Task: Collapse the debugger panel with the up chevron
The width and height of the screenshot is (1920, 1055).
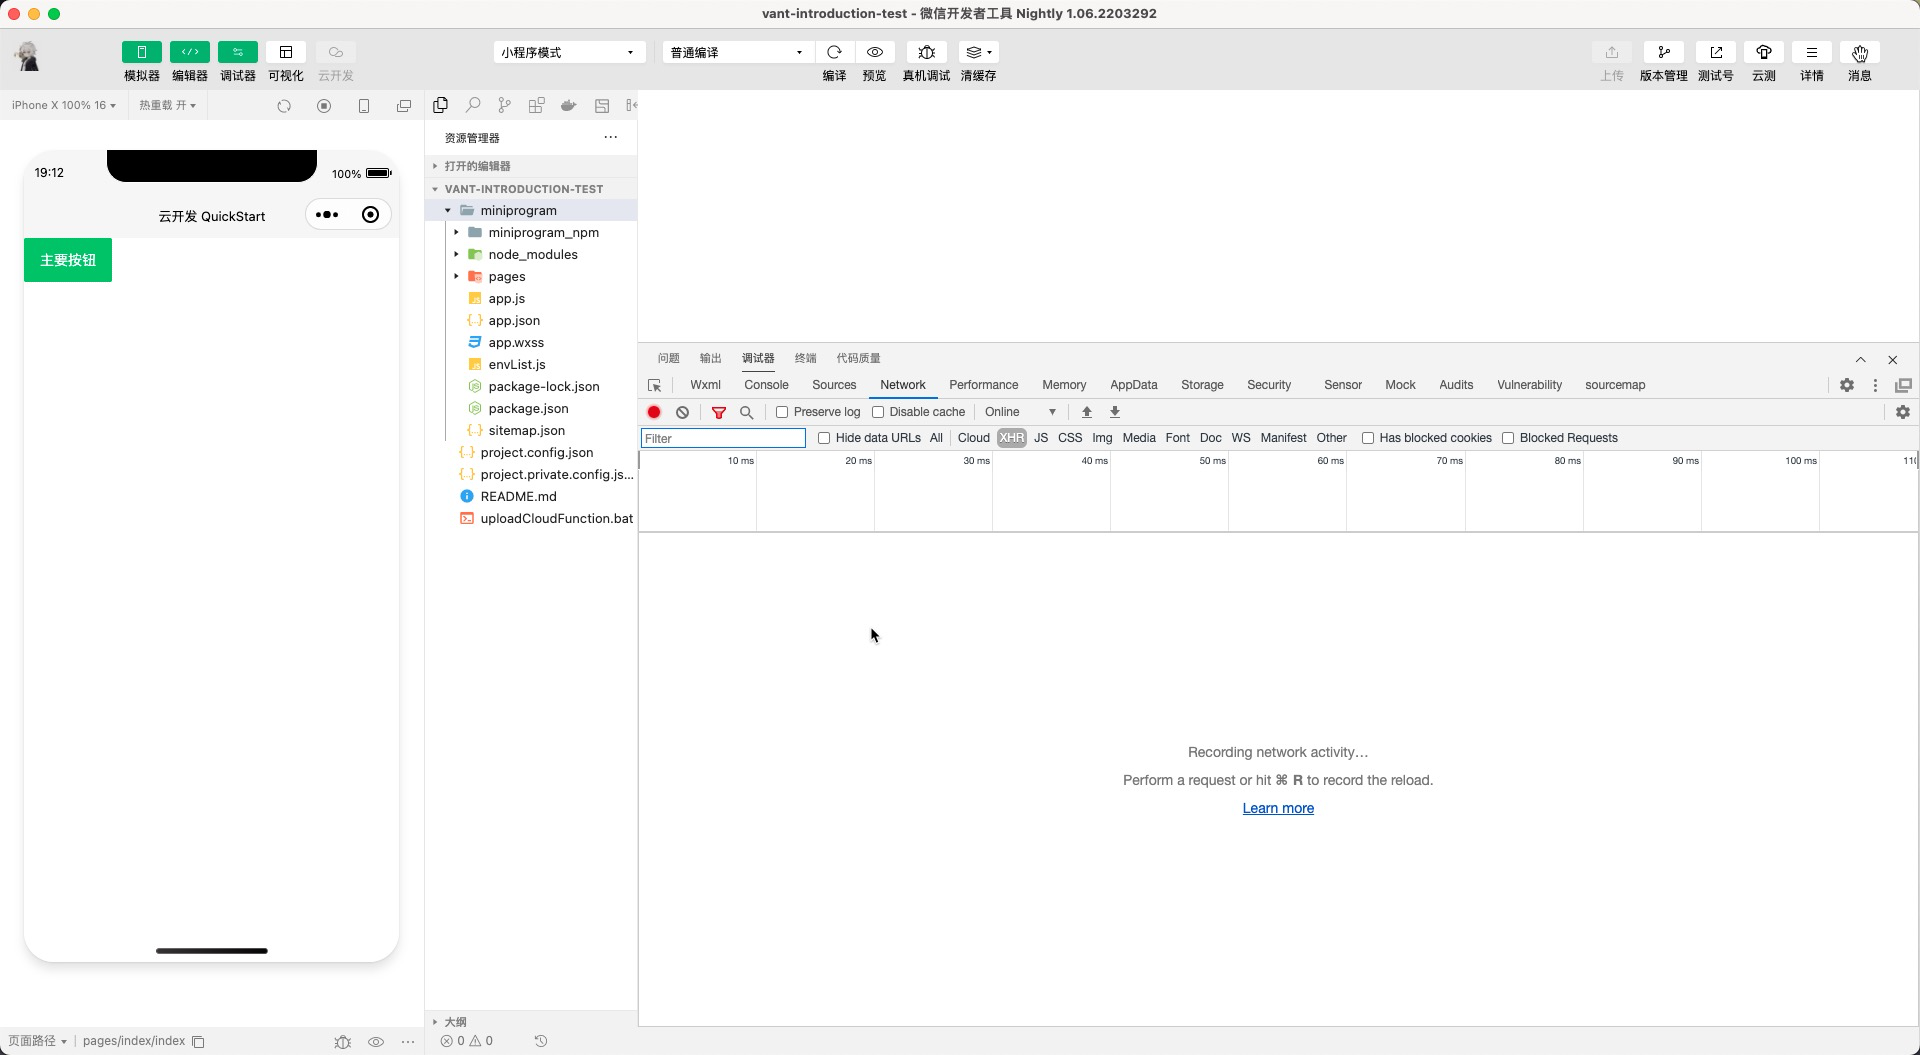Action: (1860, 359)
